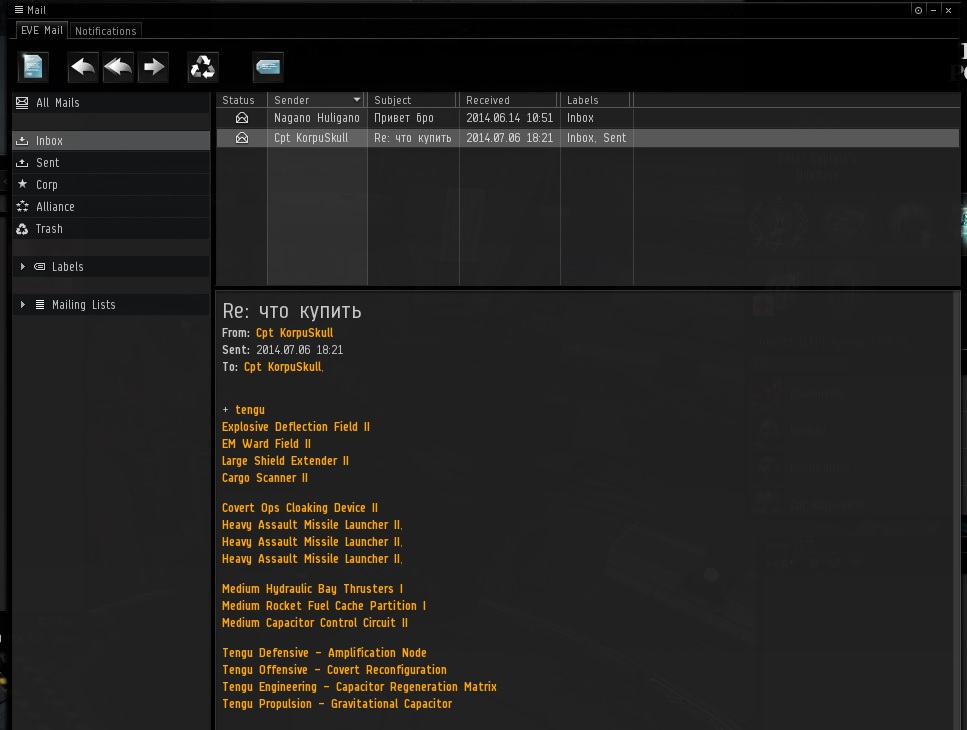967x730 pixels.
Task: Trash the selected mail with recycle icon
Action: coord(202,67)
